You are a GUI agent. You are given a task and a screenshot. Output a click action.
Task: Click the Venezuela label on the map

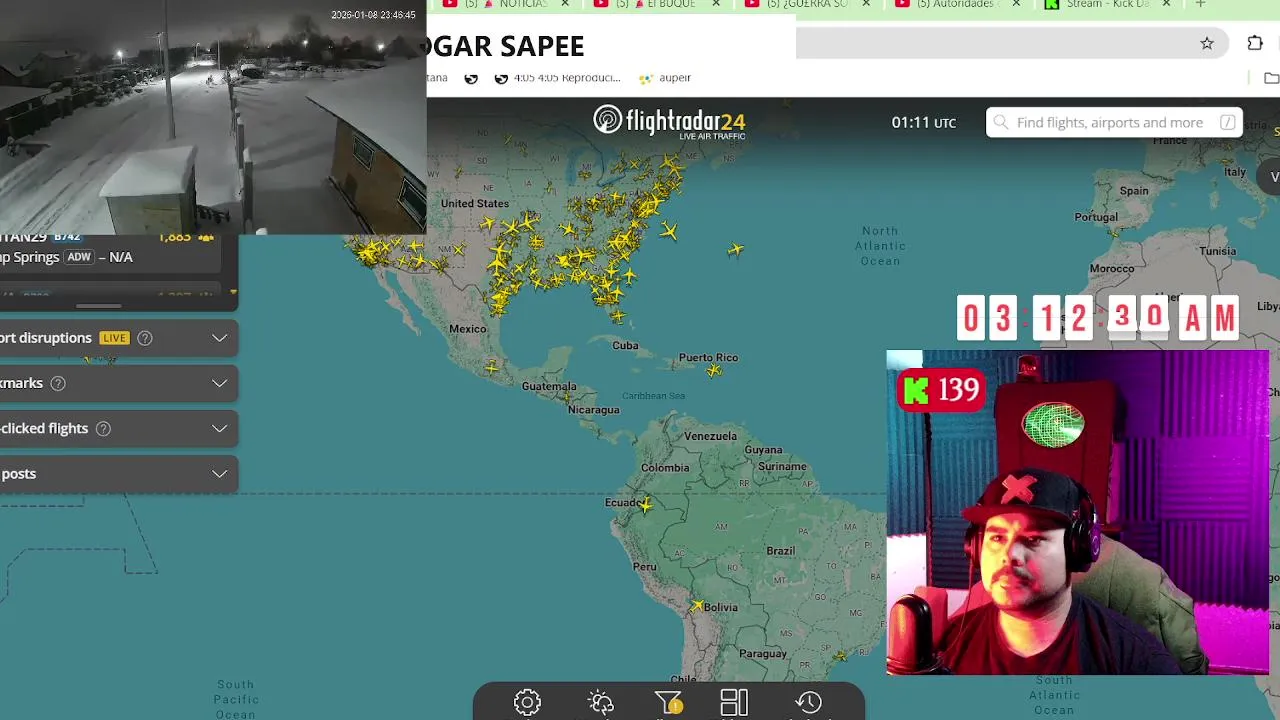coord(710,436)
